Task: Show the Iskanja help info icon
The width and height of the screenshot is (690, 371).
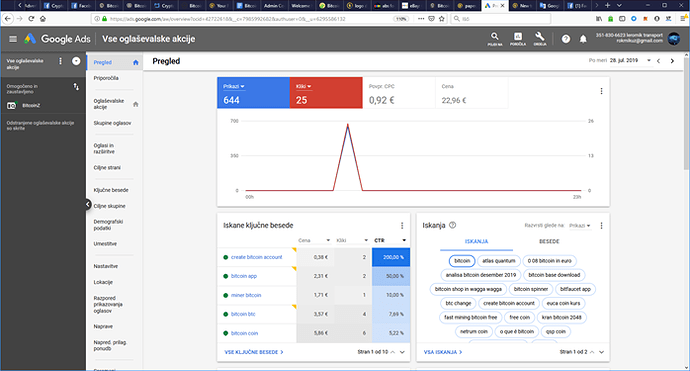Action: point(452,225)
